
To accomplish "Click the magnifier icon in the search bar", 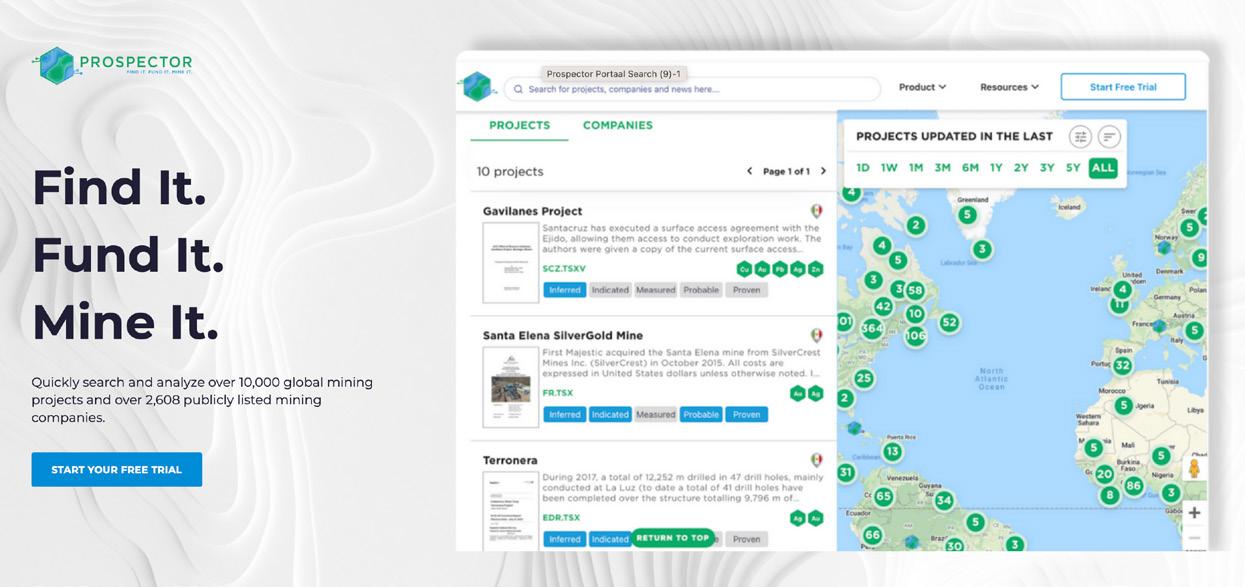I will [x=518, y=89].
